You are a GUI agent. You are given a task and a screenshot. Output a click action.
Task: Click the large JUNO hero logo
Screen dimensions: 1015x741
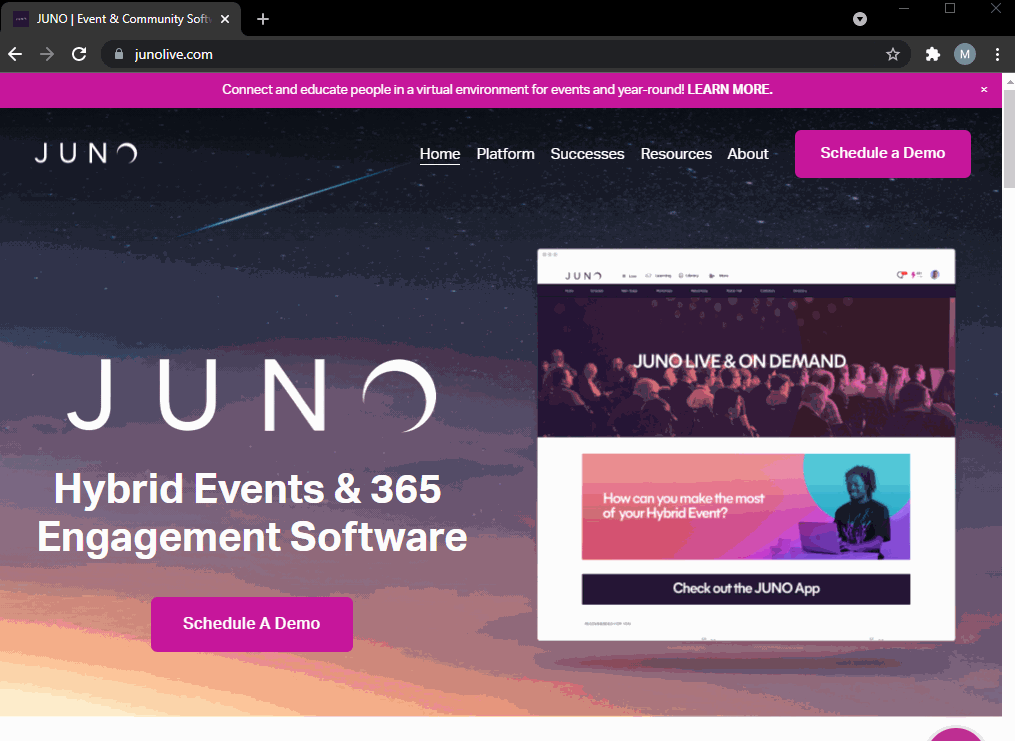[x=251, y=395]
